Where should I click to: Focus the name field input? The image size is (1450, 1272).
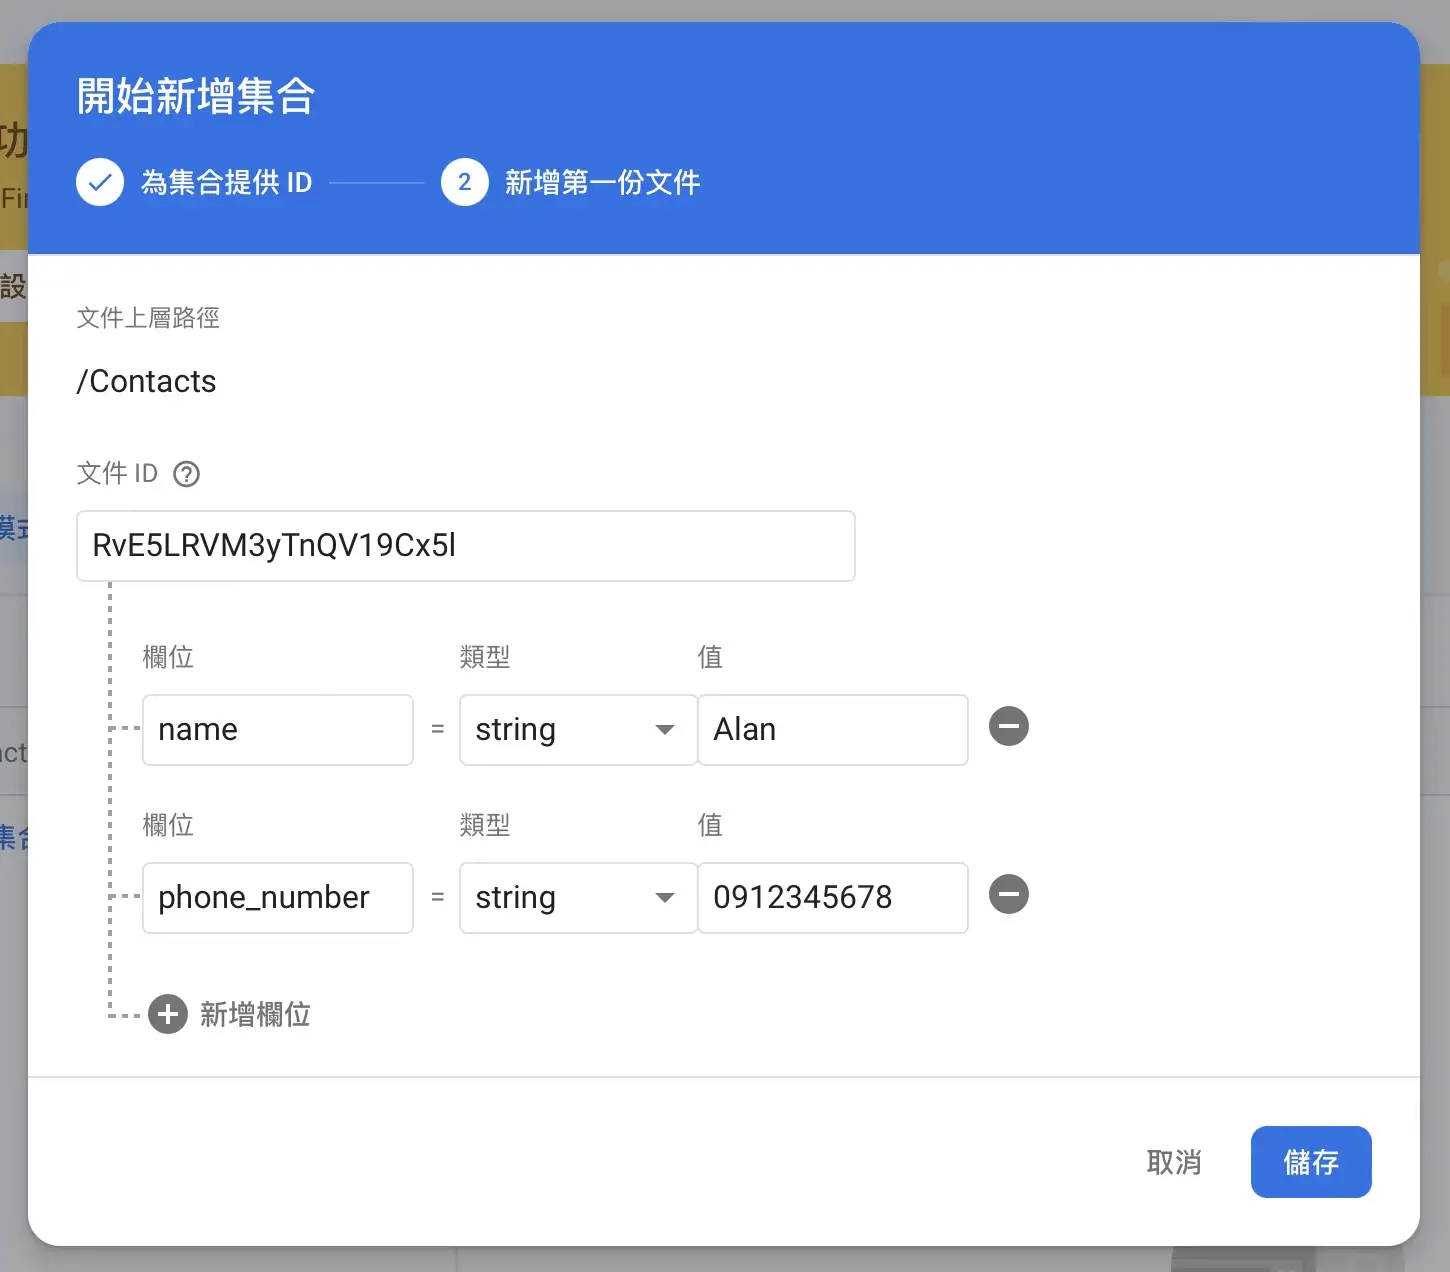277,730
